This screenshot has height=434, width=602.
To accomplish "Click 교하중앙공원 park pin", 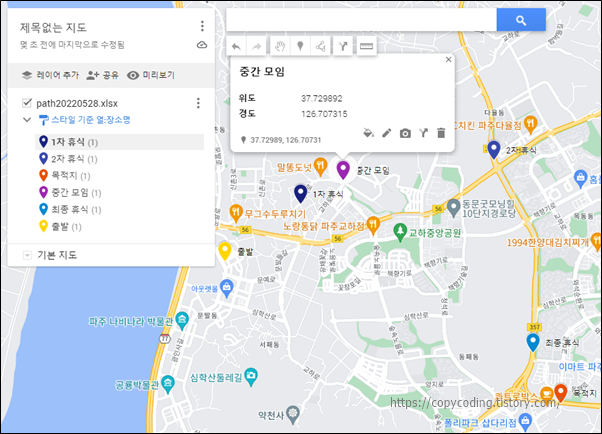I will tap(400, 232).
